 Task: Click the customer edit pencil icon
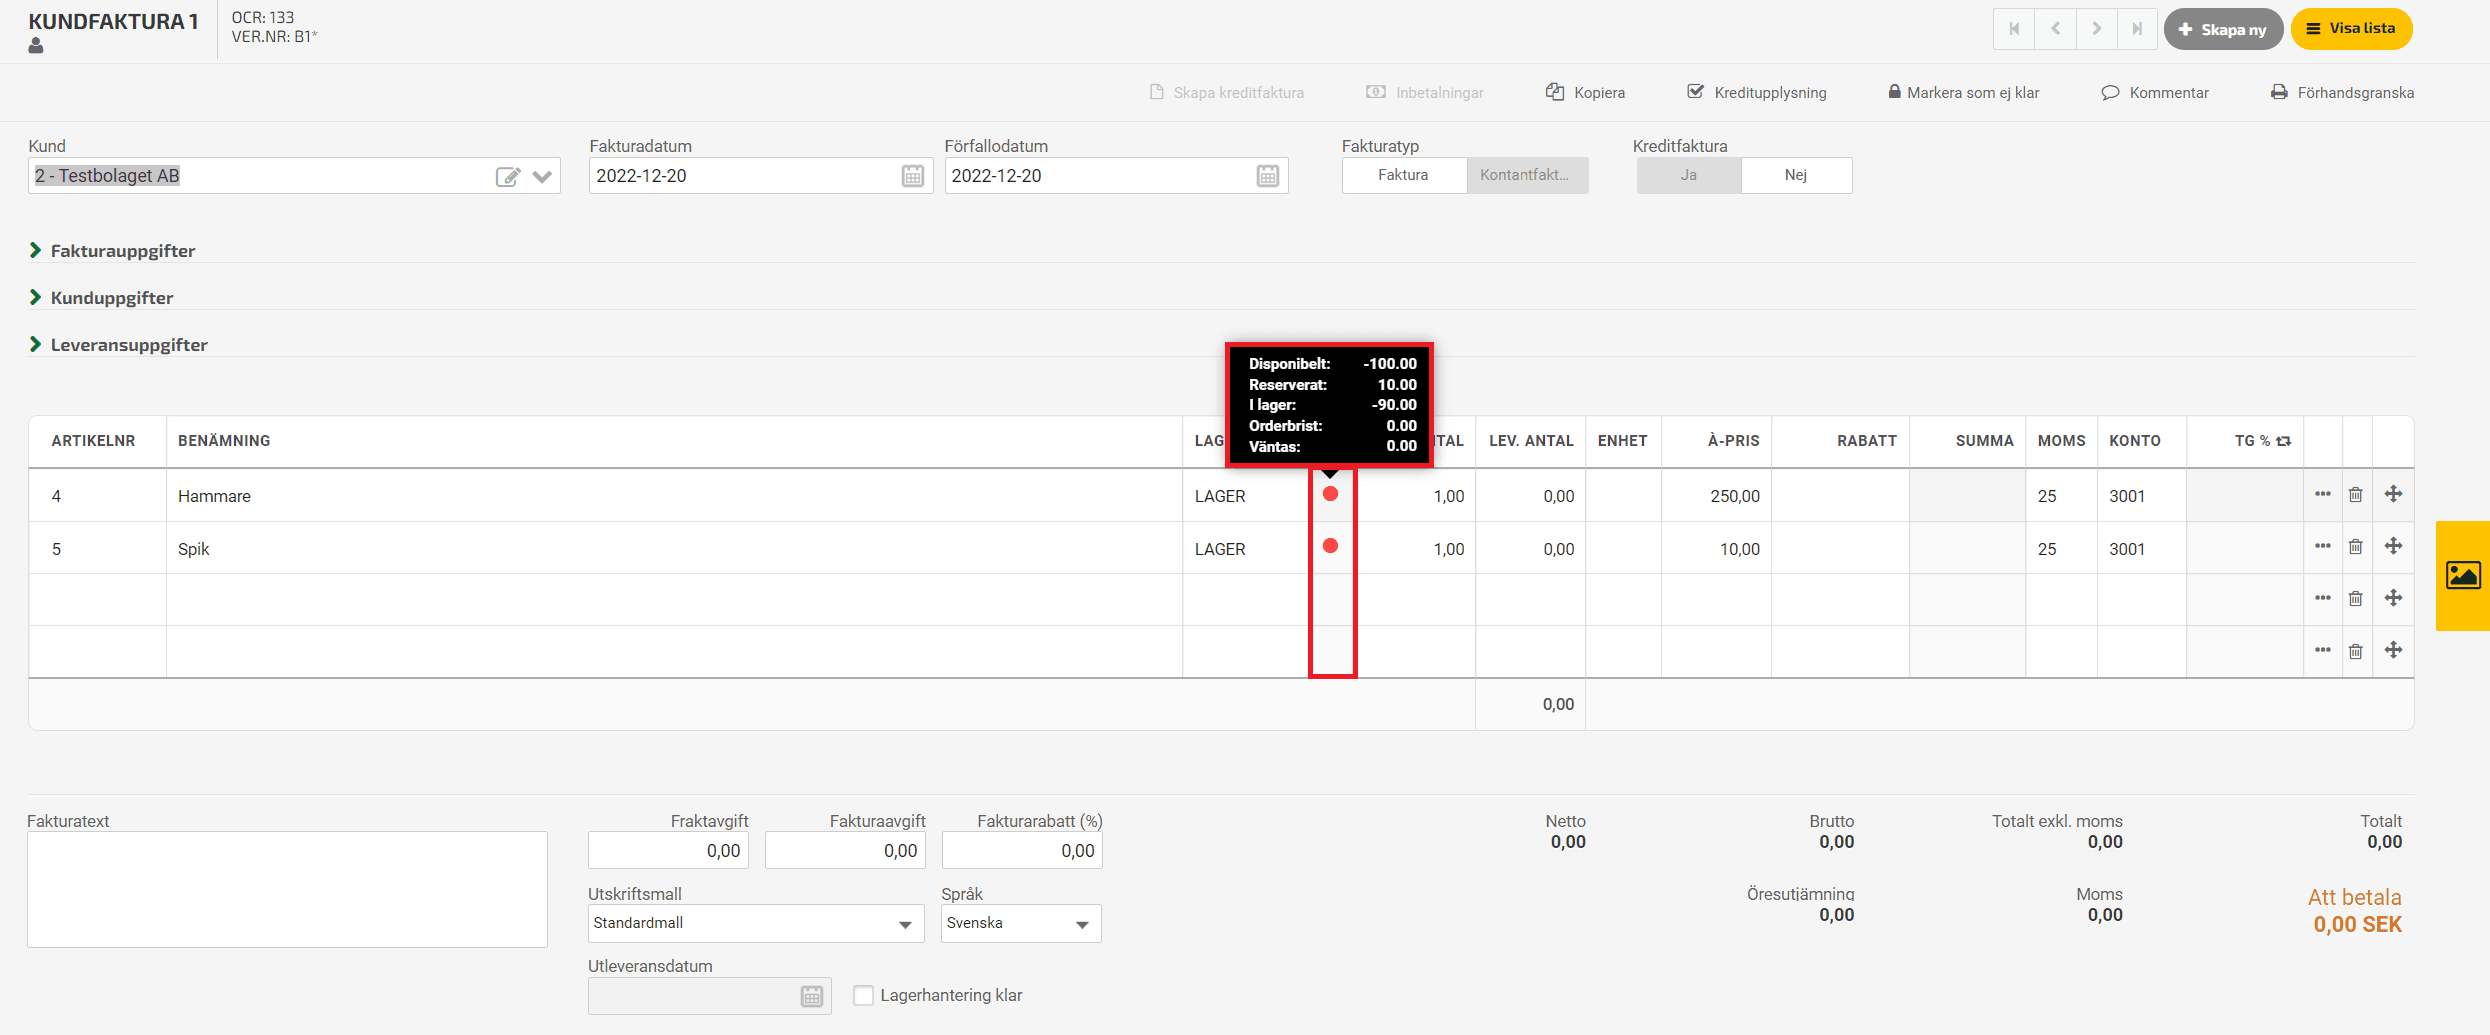(x=508, y=177)
